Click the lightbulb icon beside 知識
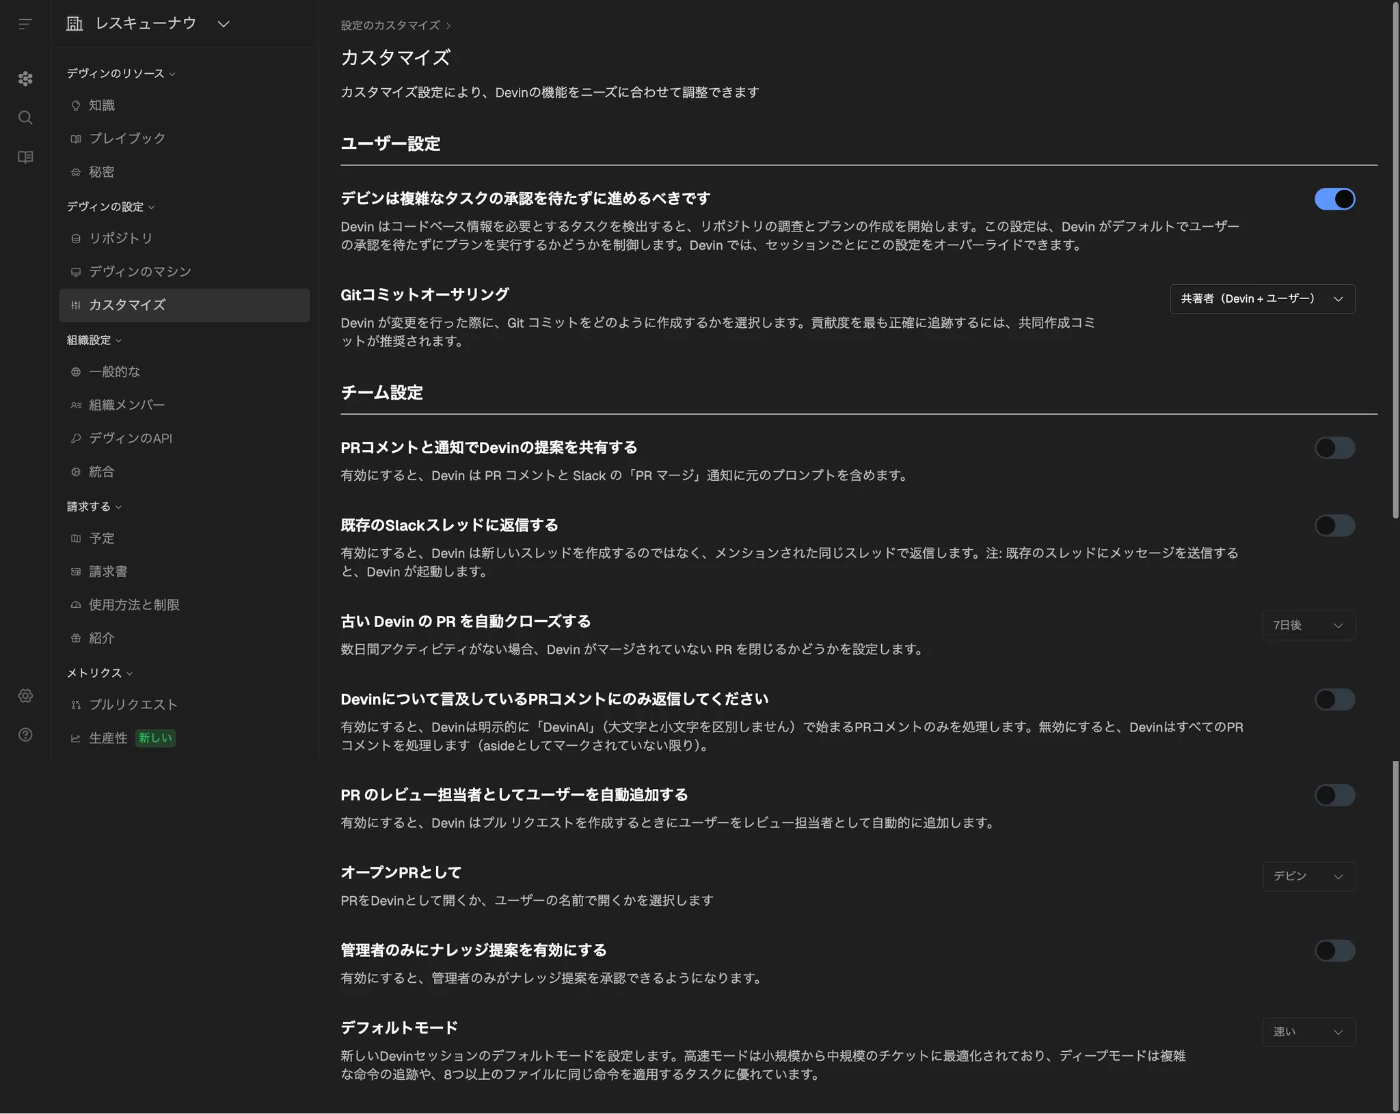 tap(76, 105)
